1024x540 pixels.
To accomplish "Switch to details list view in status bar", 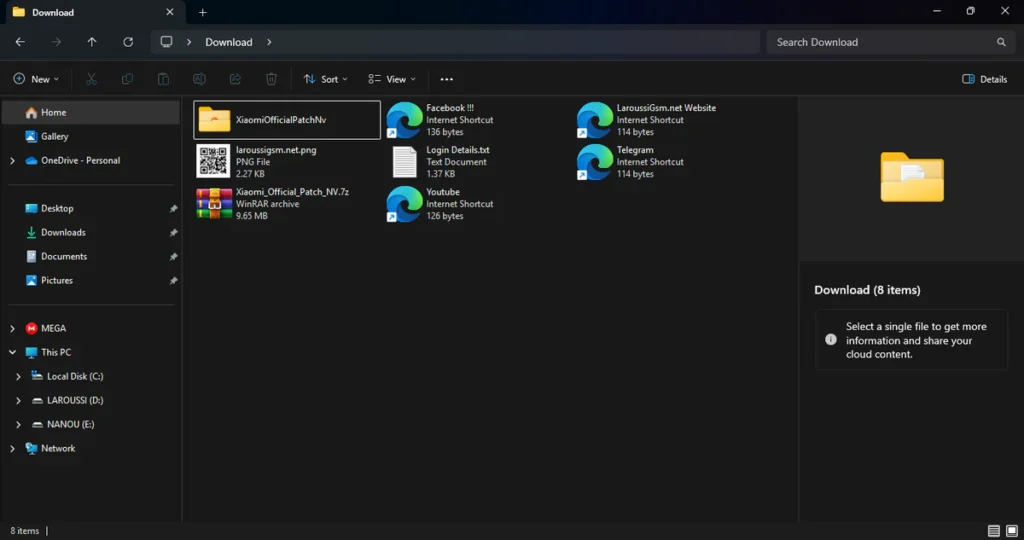I will pyautogui.click(x=993, y=531).
